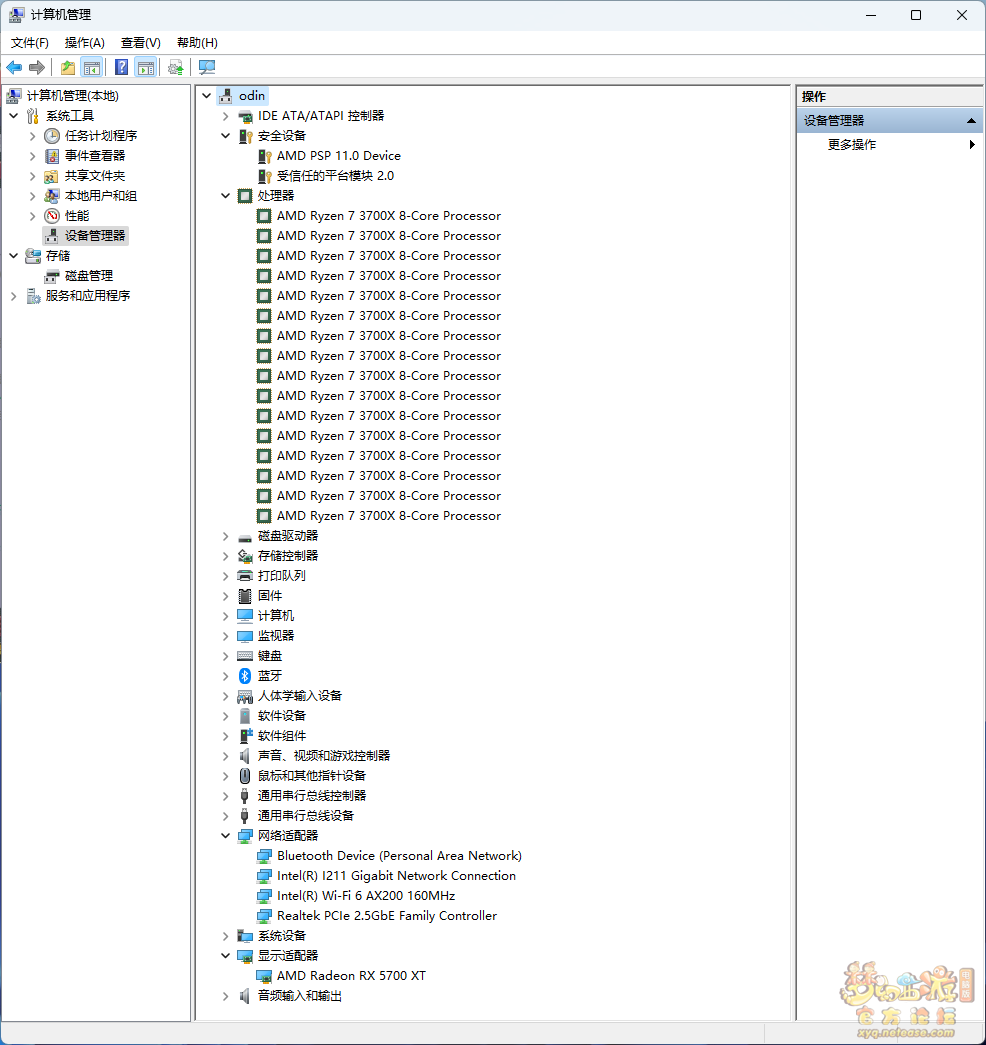Toggle the Show/Hide Action Pane toolbar icon
Screen dimensions: 986x1045
(x=146, y=67)
